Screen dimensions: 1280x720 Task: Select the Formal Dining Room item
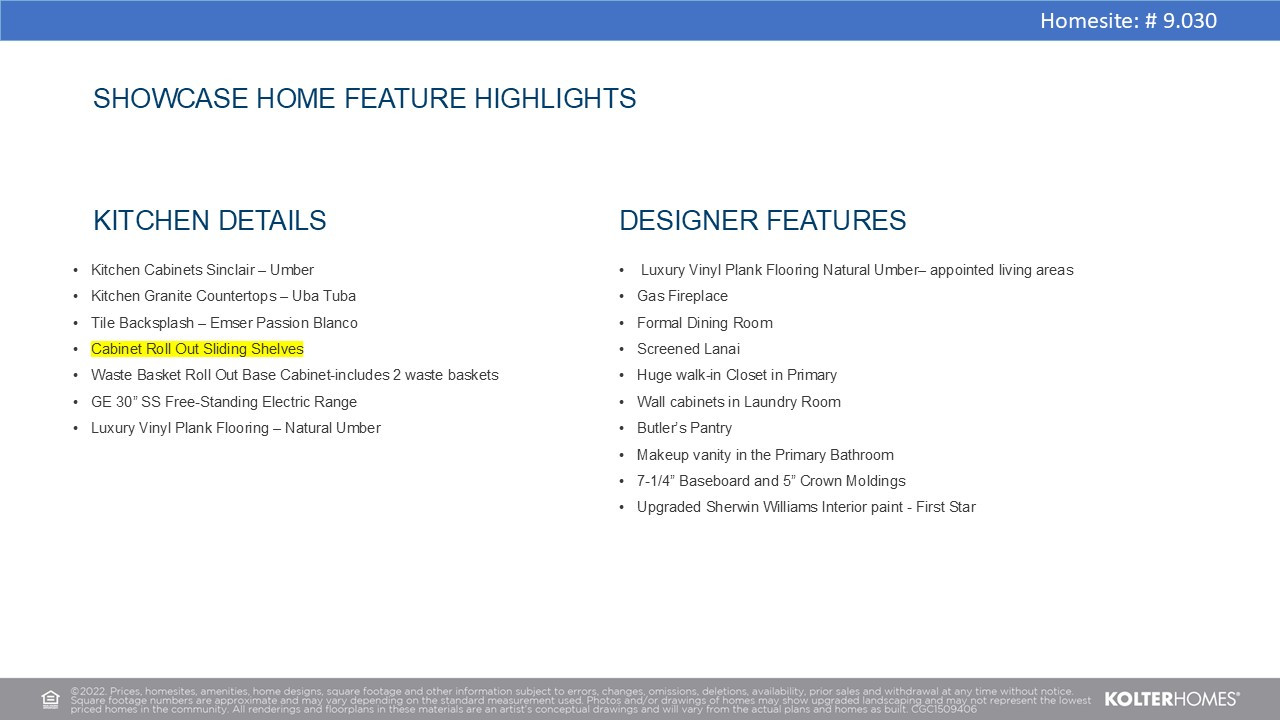click(704, 323)
